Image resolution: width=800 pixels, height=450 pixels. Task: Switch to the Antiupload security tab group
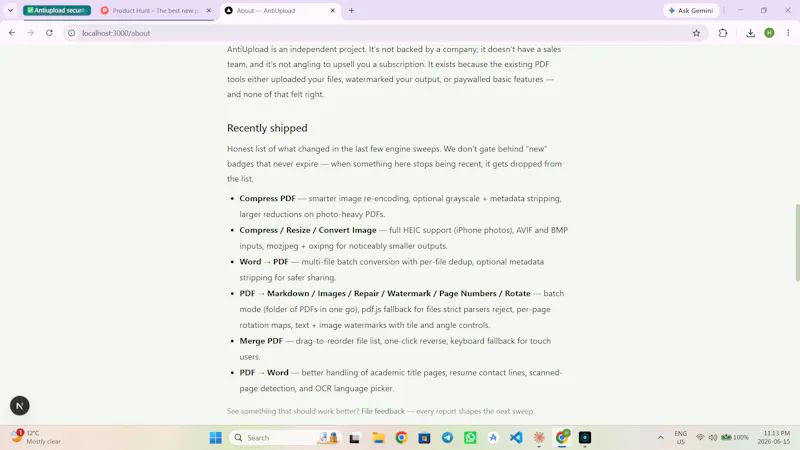(x=57, y=10)
